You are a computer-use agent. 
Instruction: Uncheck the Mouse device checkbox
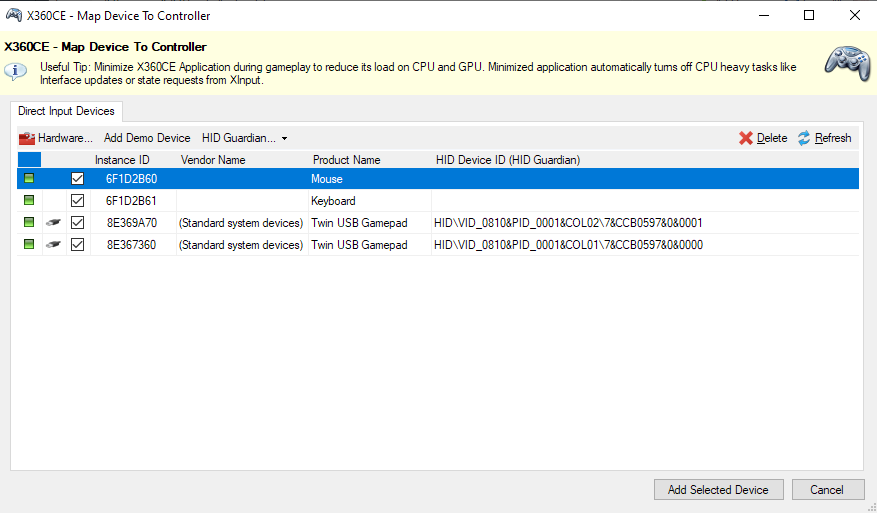(78, 179)
